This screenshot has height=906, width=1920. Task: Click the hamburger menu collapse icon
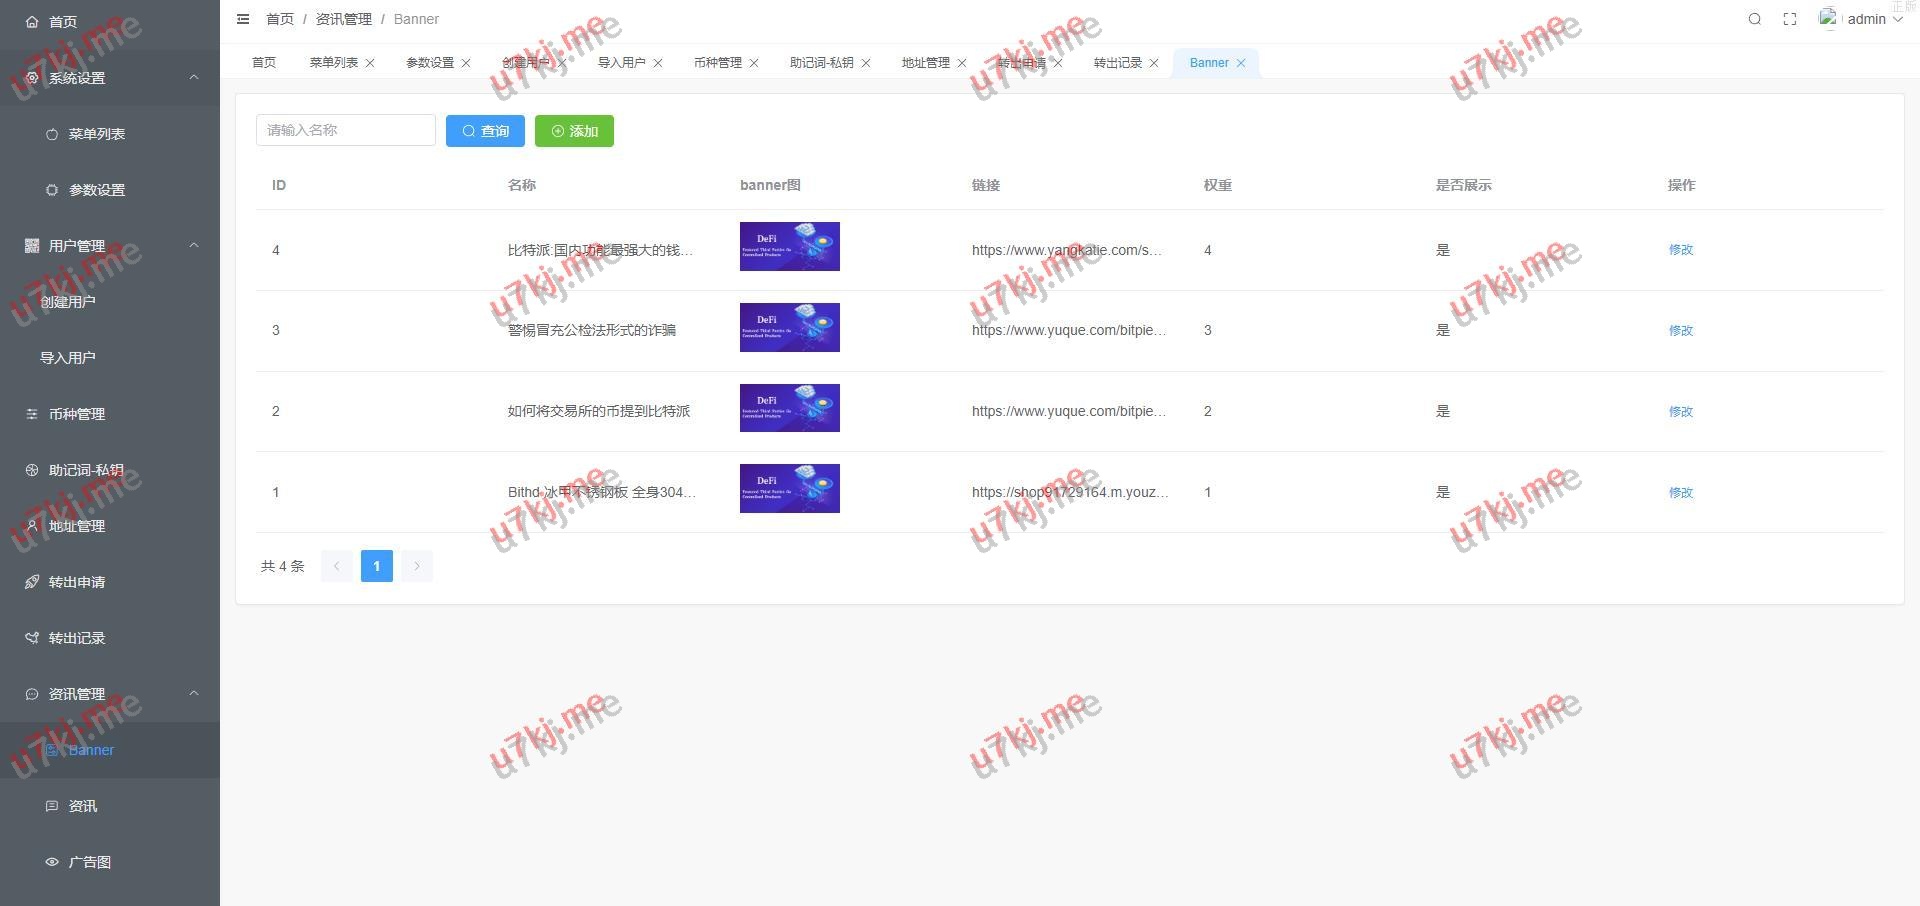point(243,19)
